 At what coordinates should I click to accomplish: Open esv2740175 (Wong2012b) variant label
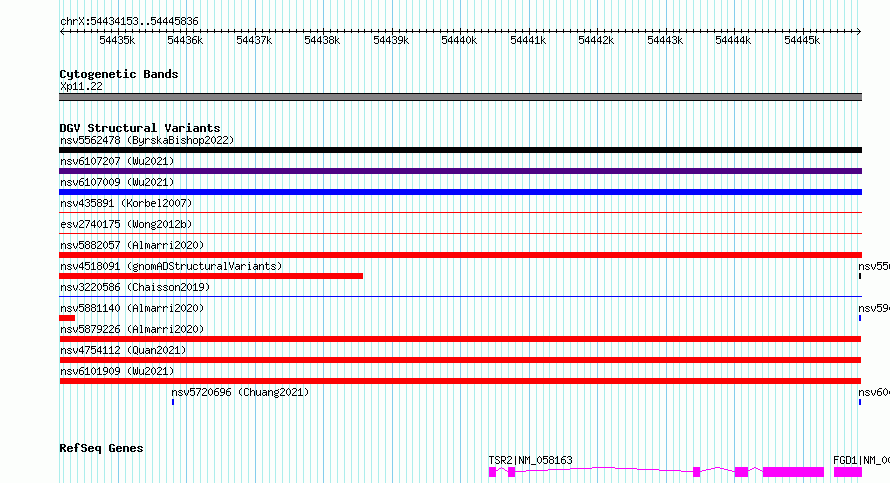point(126,224)
